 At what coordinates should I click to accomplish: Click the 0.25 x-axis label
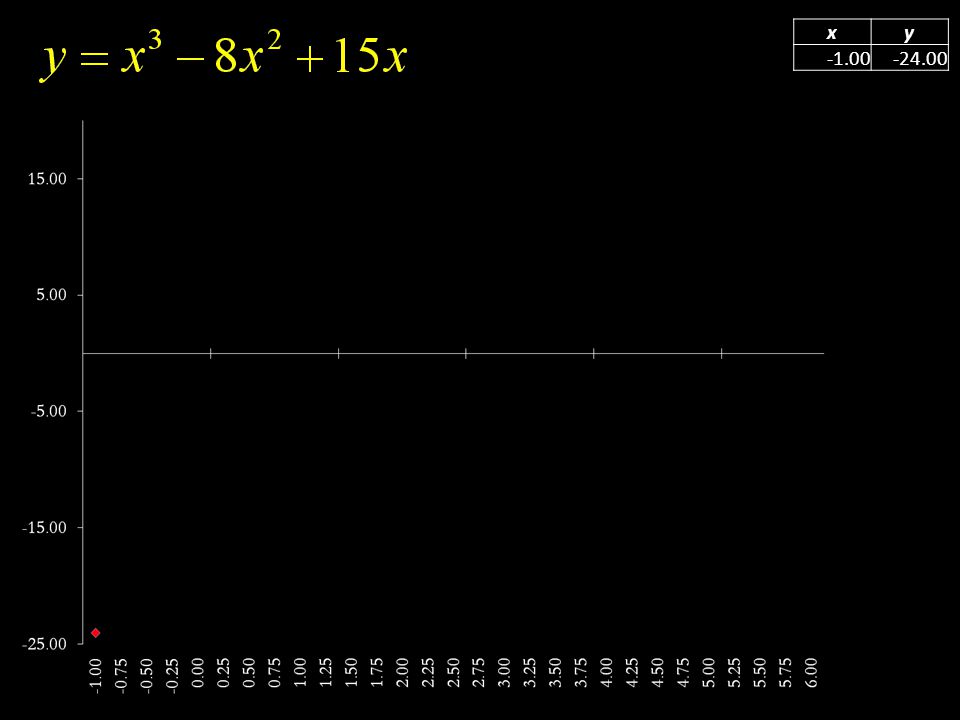click(223, 672)
